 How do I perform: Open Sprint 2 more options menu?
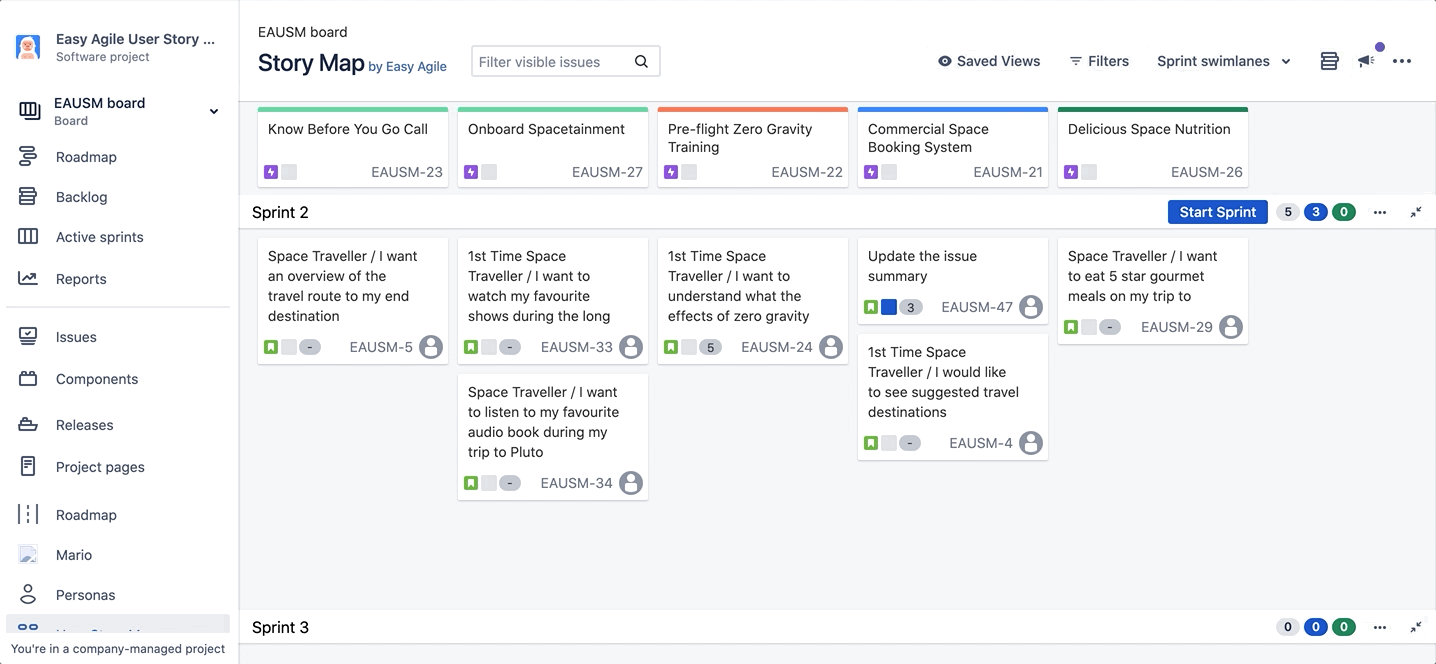tap(1380, 212)
